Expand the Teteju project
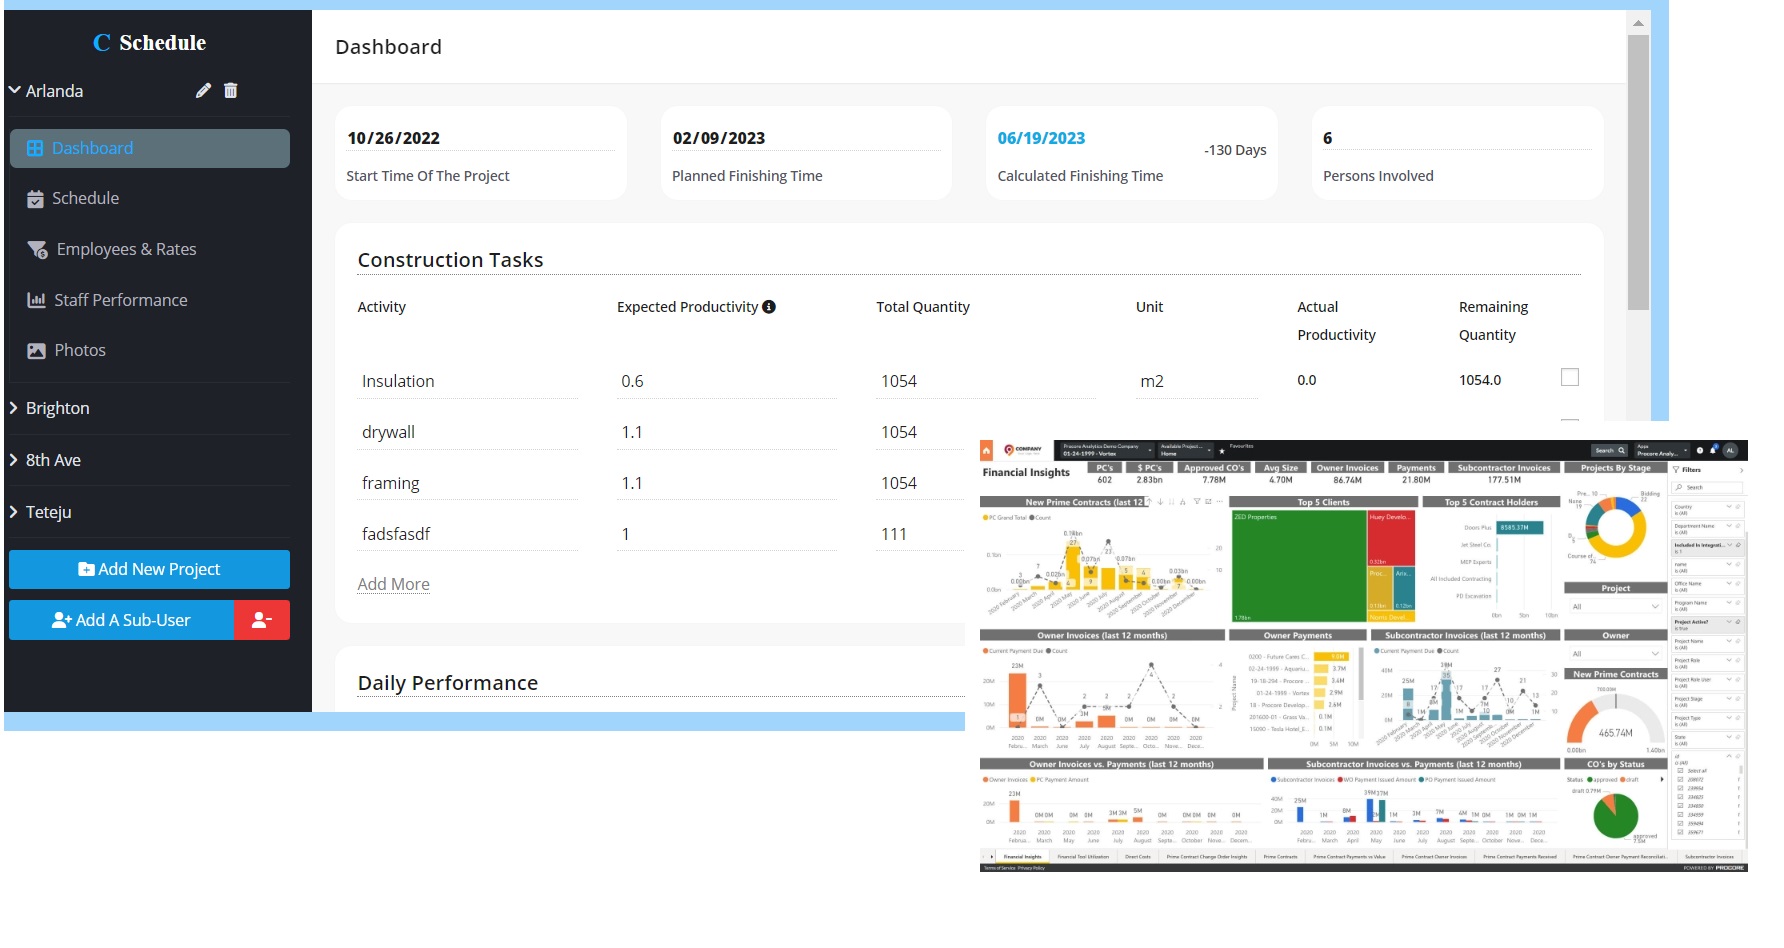This screenshot has width=1784, height=948. point(14,512)
